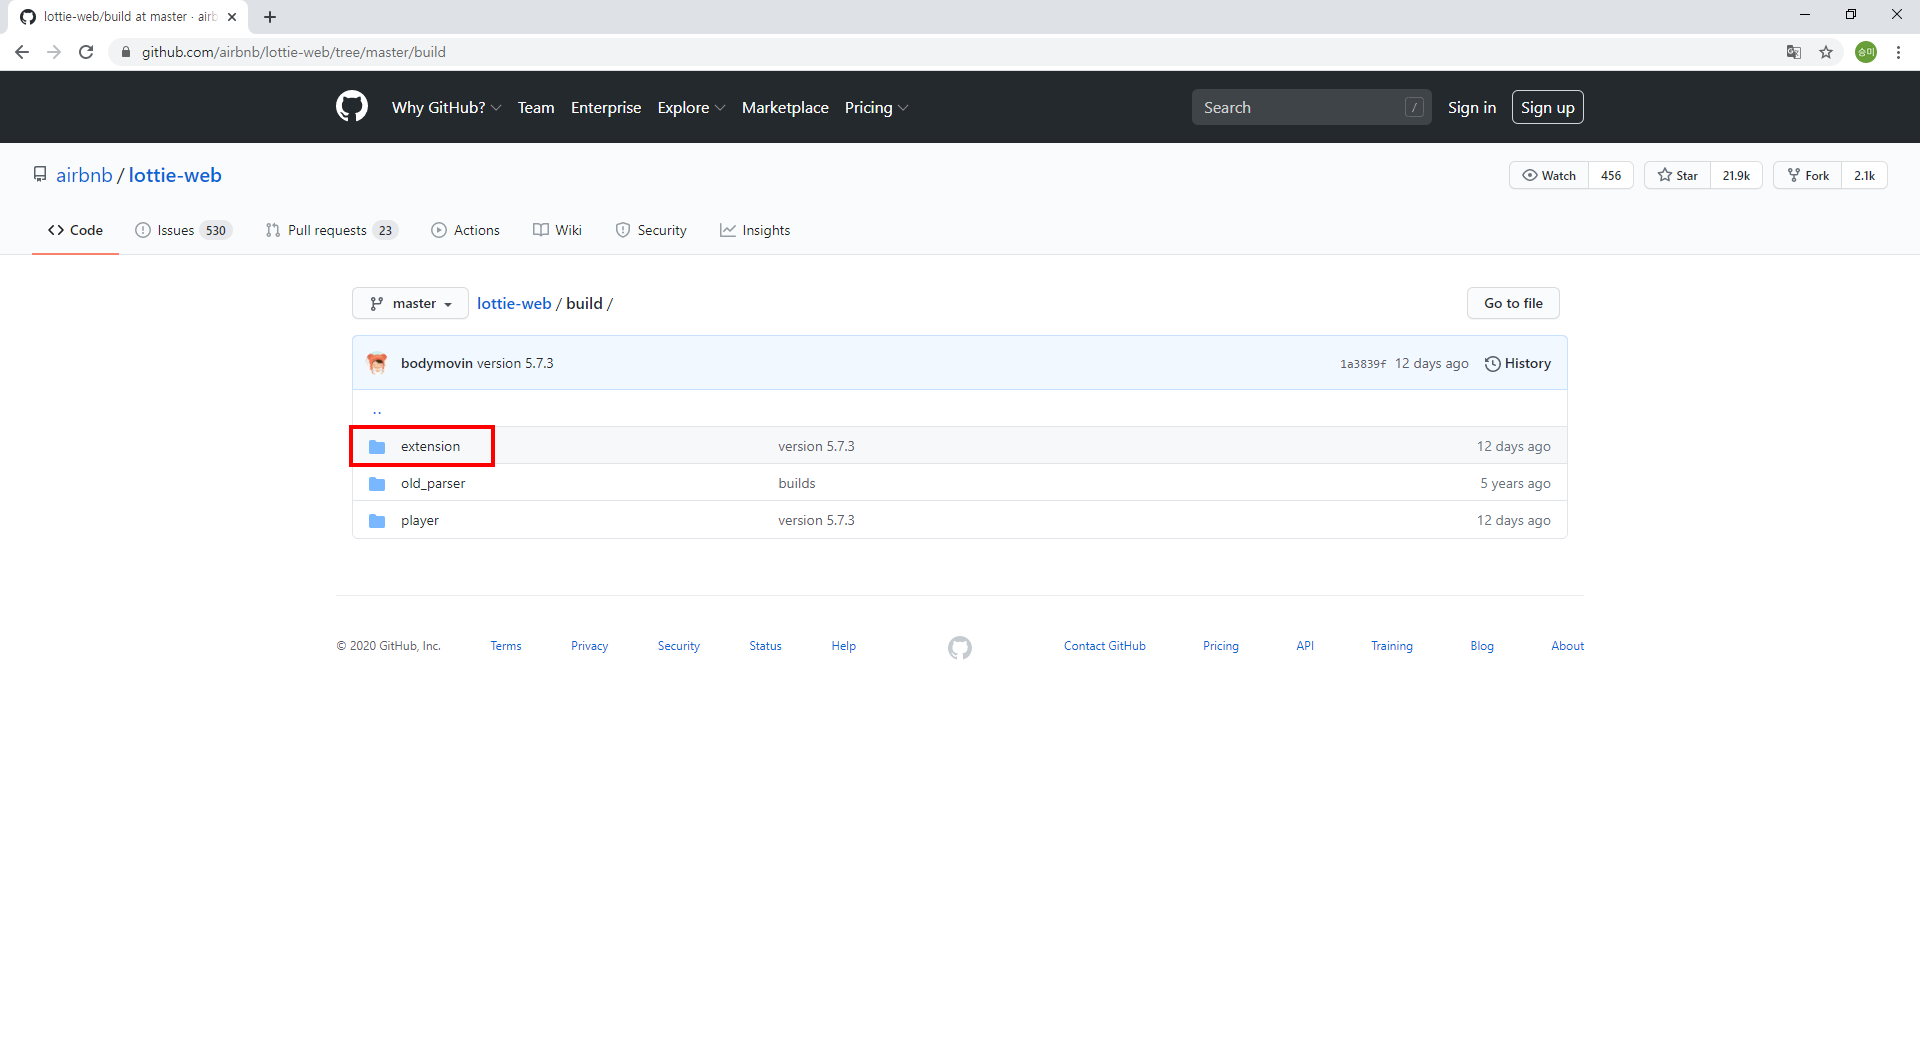Open footer Status link
Image resolution: width=1920 pixels, height=1040 pixels.
(765, 646)
